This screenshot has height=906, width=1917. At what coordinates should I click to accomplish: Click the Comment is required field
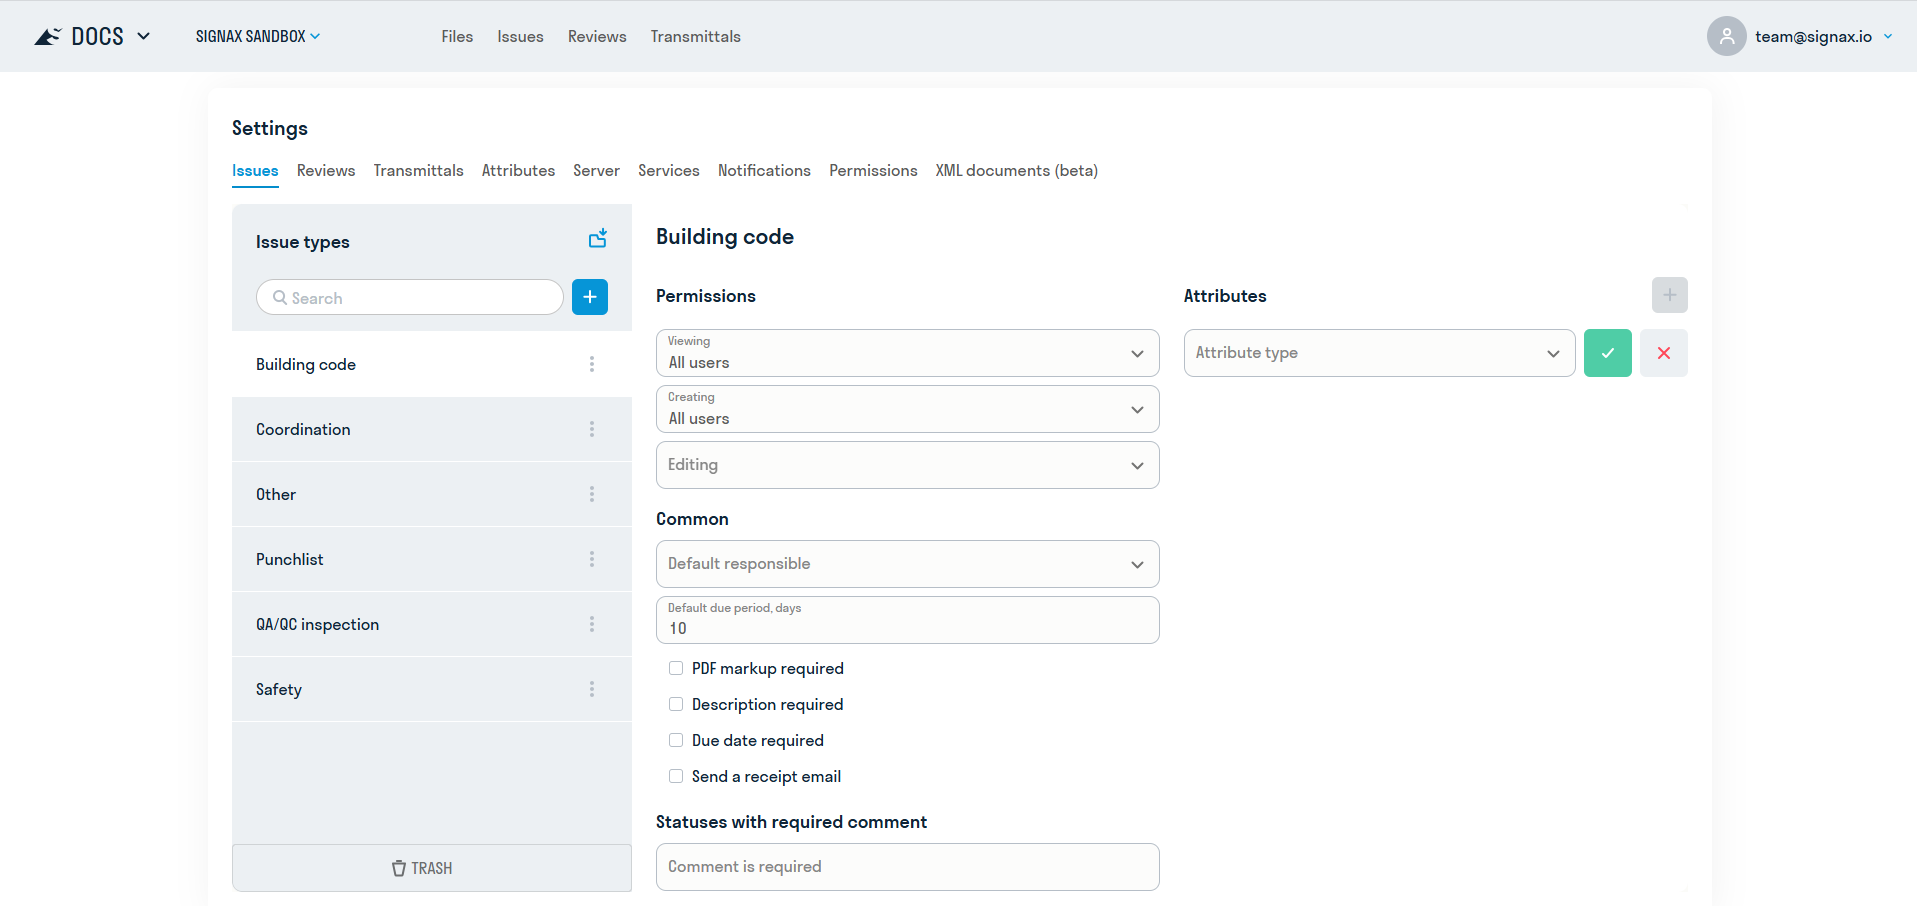pos(908,867)
